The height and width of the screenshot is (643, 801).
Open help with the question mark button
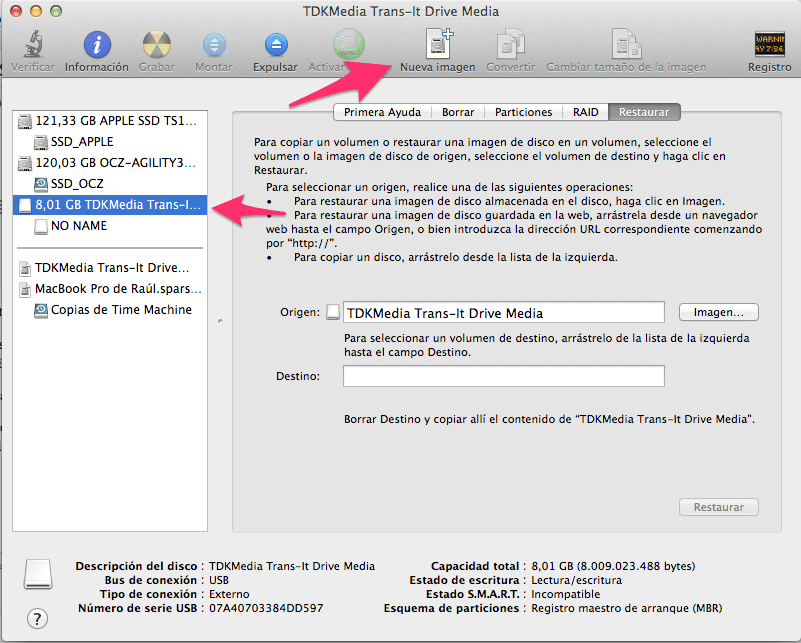click(x=39, y=617)
